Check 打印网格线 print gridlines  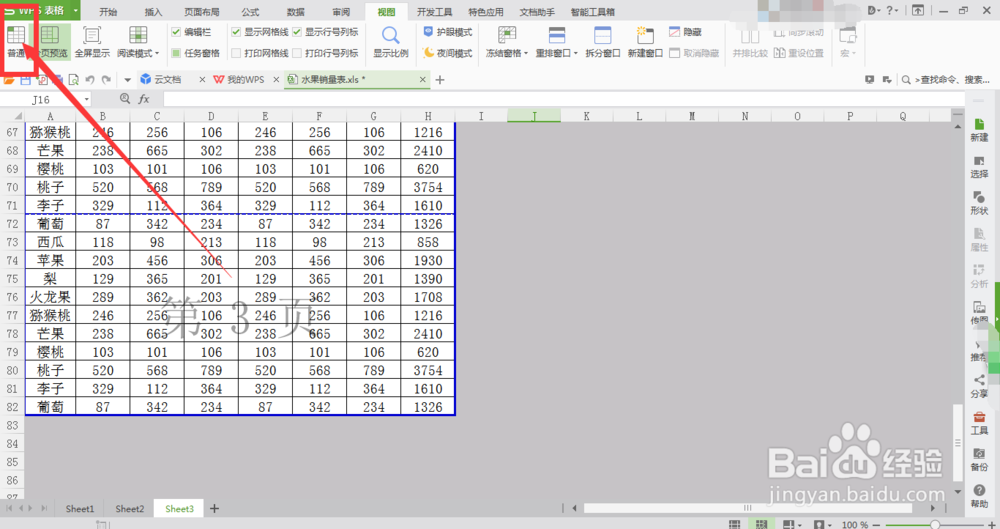coord(236,53)
